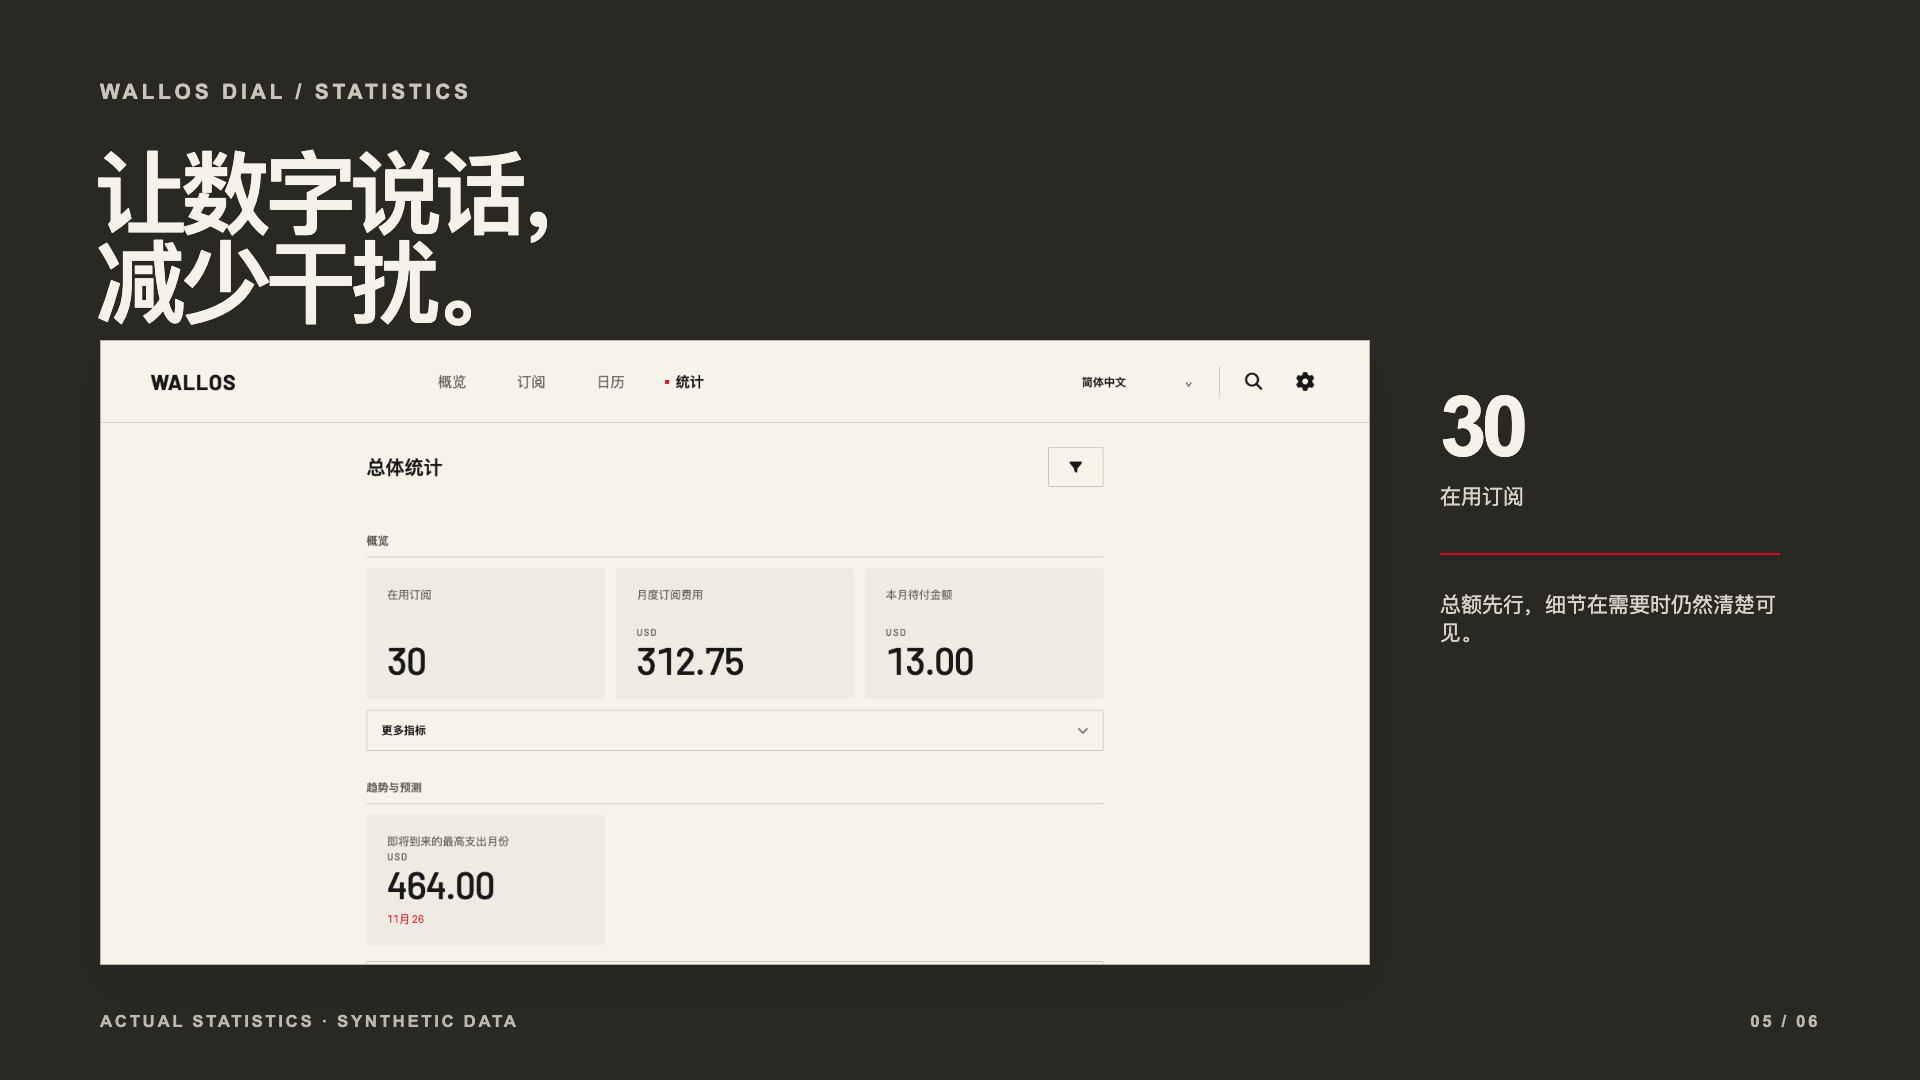1920x1080 pixels.
Task: Open search with the magnifier icon
Action: (x=1253, y=381)
